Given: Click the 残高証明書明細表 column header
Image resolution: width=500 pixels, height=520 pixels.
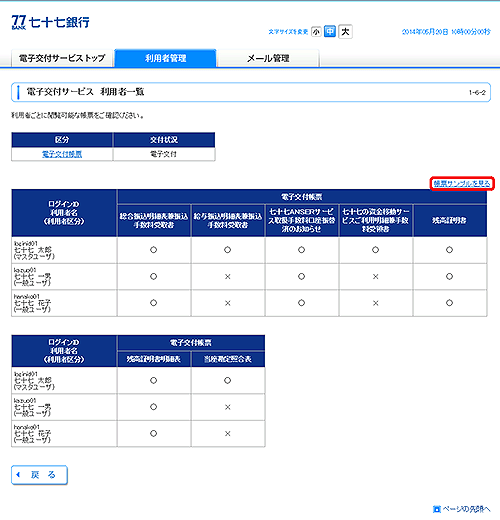Looking at the screenshot, I should pyautogui.click(x=154, y=359).
